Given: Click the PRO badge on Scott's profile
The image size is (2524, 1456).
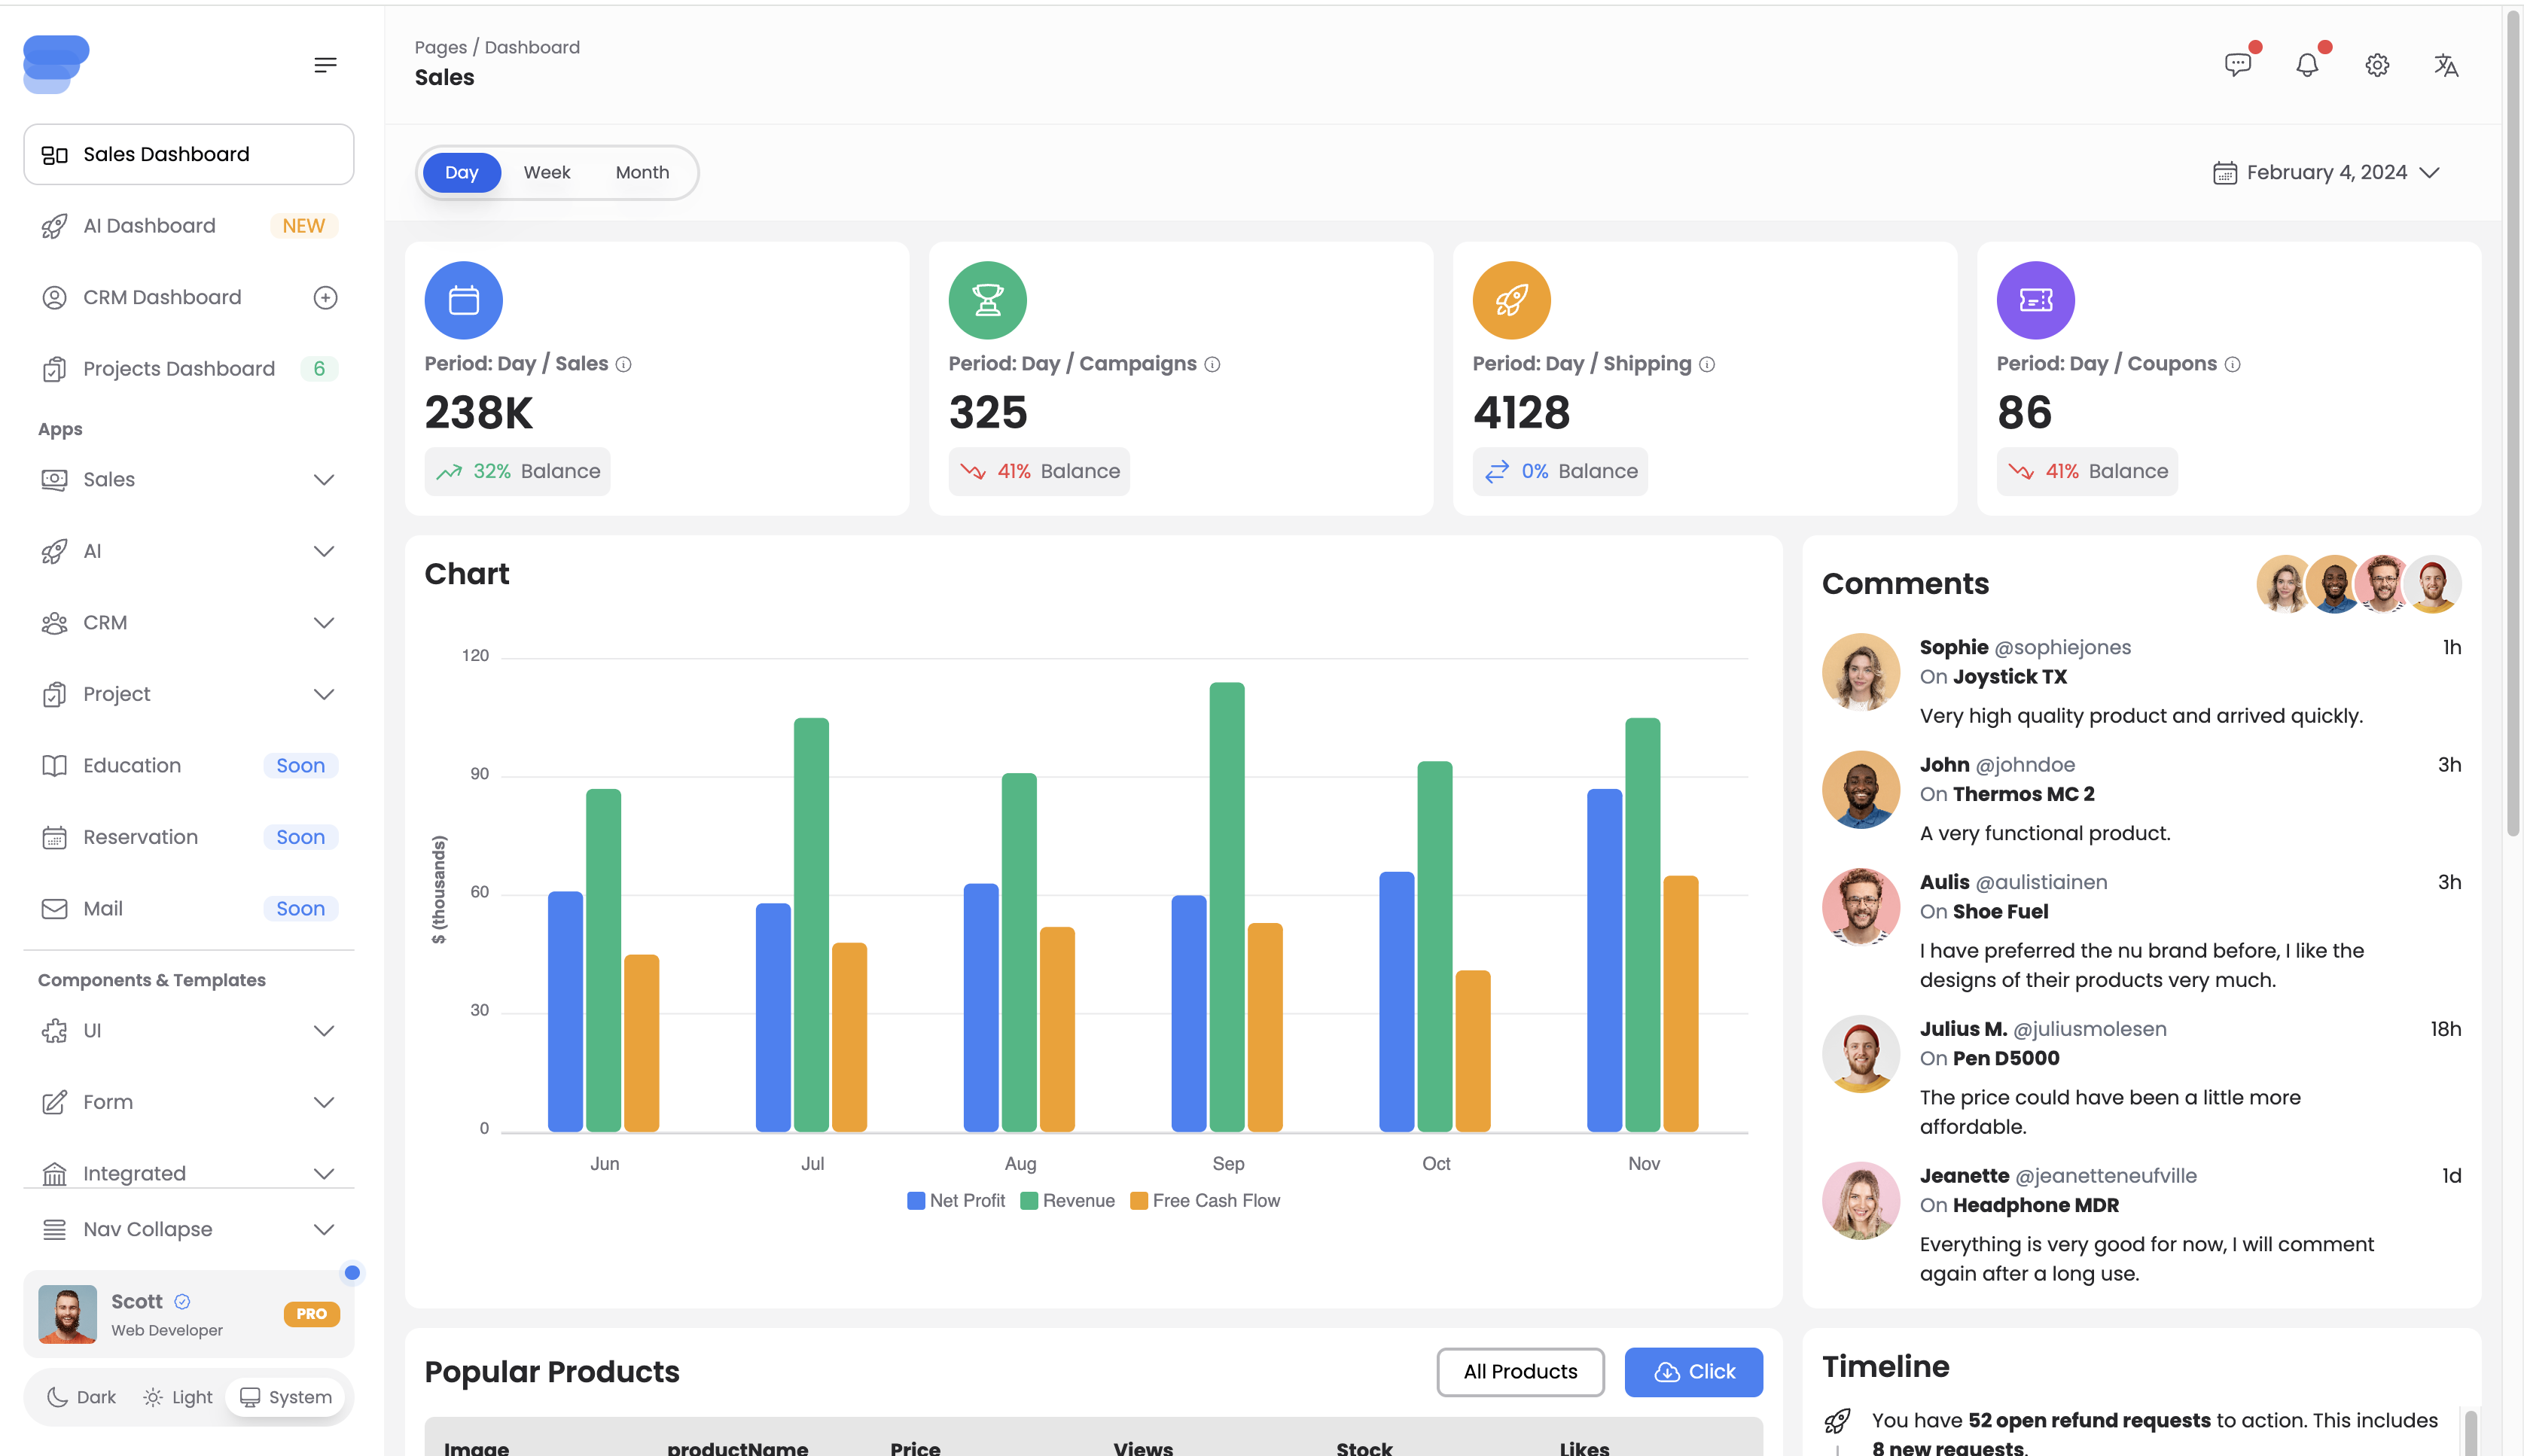Looking at the screenshot, I should (x=312, y=1314).
